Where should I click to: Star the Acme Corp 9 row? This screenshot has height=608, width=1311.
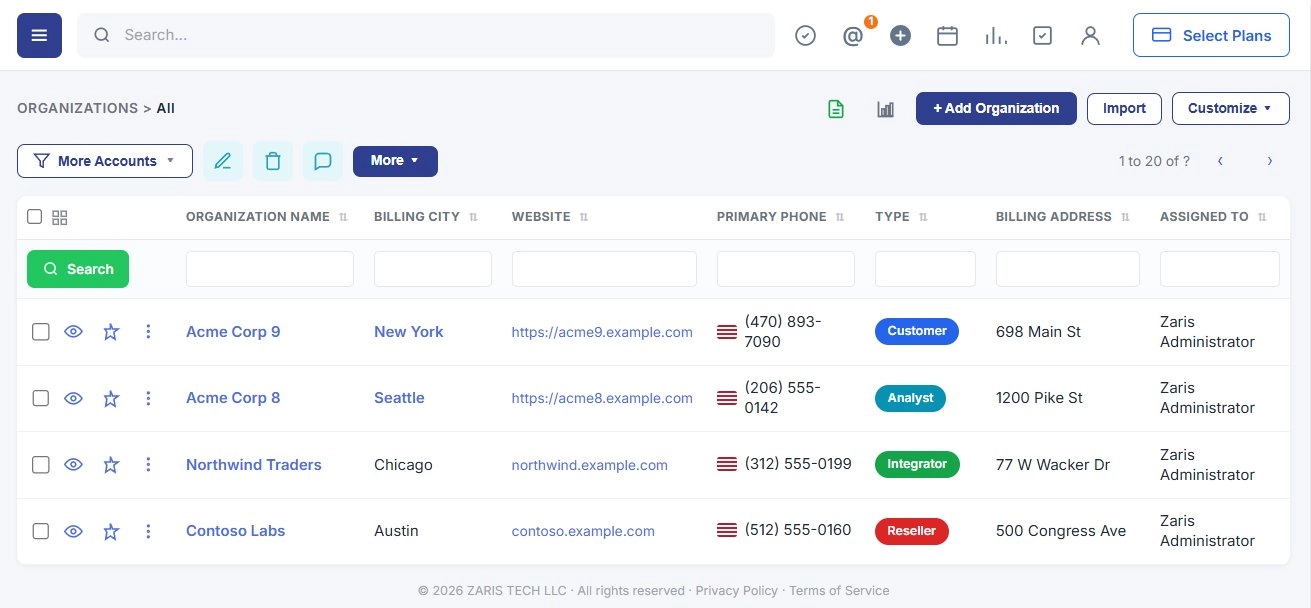pyautogui.click(x=111, y=332)
